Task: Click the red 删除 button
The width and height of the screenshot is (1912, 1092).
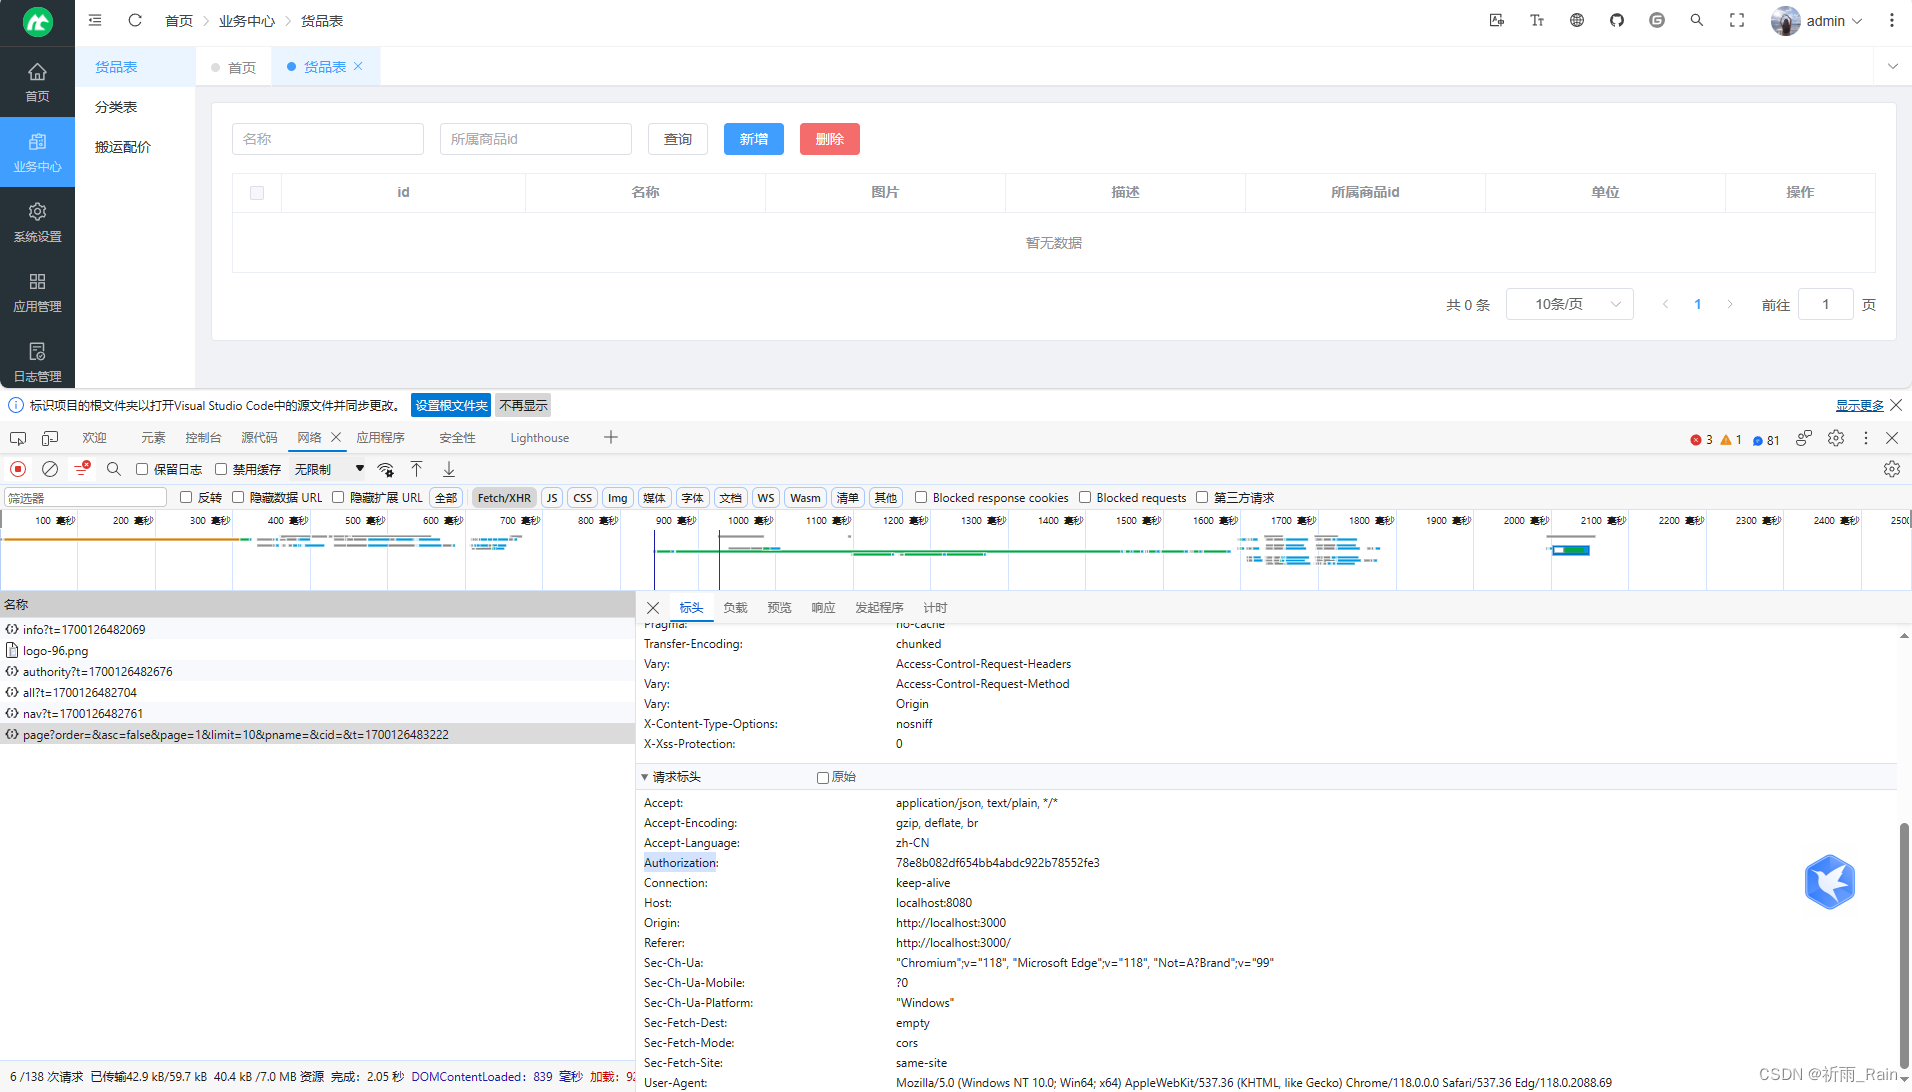Action: (830, 139)
